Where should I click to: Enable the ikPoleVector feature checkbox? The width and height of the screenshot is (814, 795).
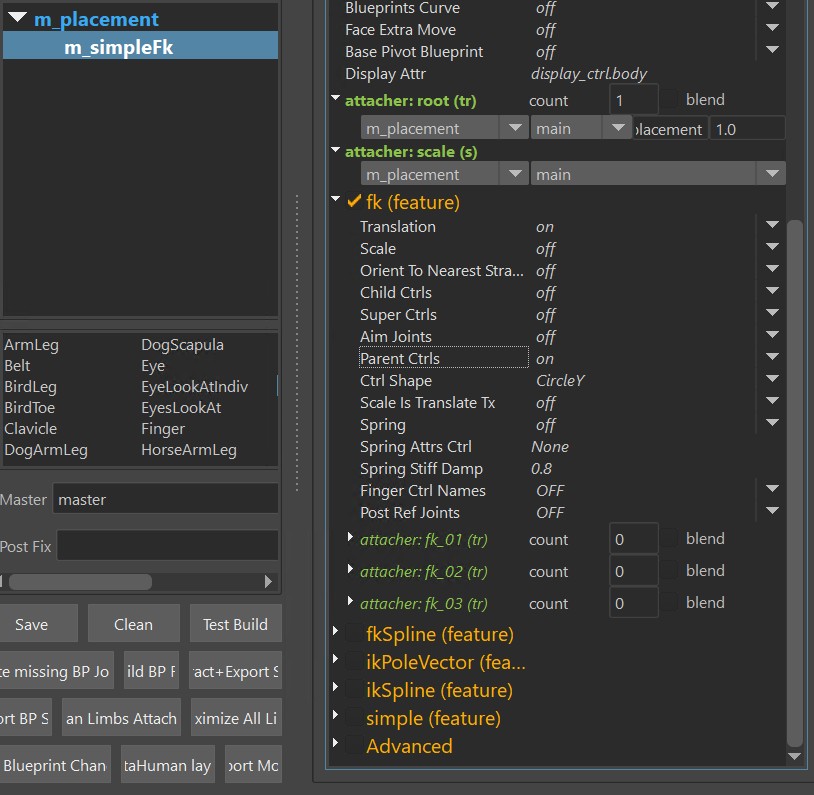click(x=355, y=661)
